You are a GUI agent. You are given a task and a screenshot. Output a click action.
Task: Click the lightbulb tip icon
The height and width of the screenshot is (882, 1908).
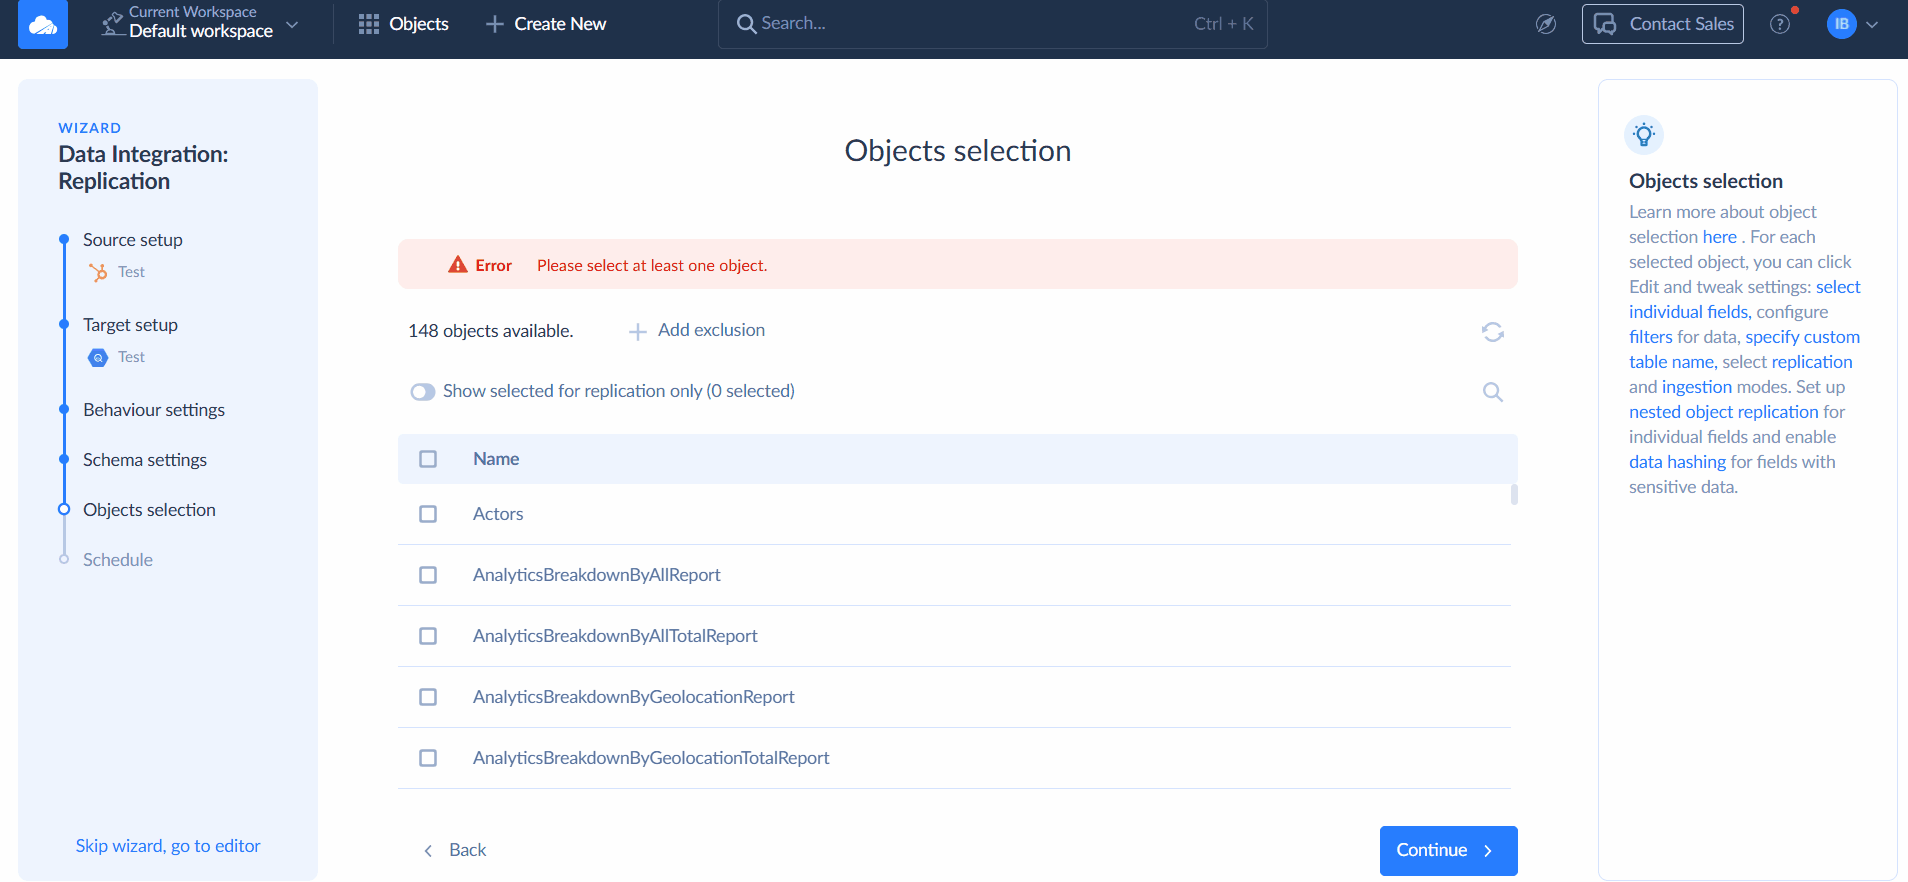click(1644, 135)
